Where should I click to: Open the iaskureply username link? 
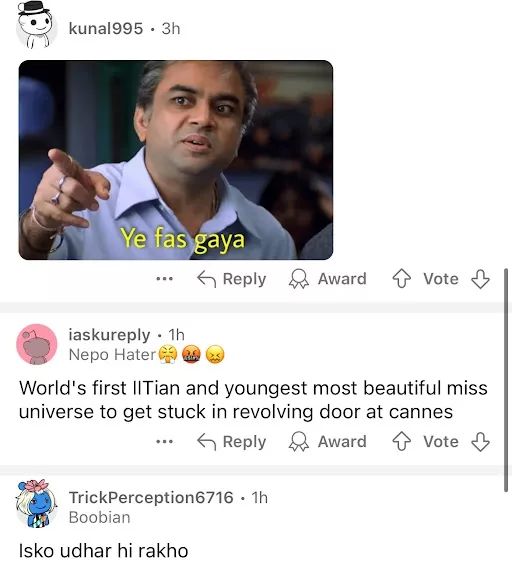[109, 335]
